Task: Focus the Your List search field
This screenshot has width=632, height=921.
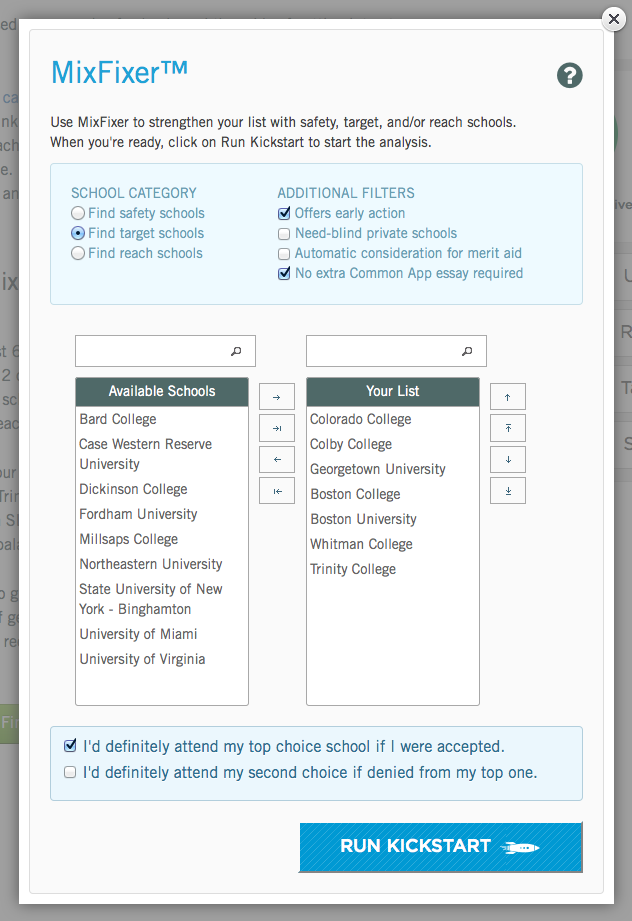Action: 396,351
